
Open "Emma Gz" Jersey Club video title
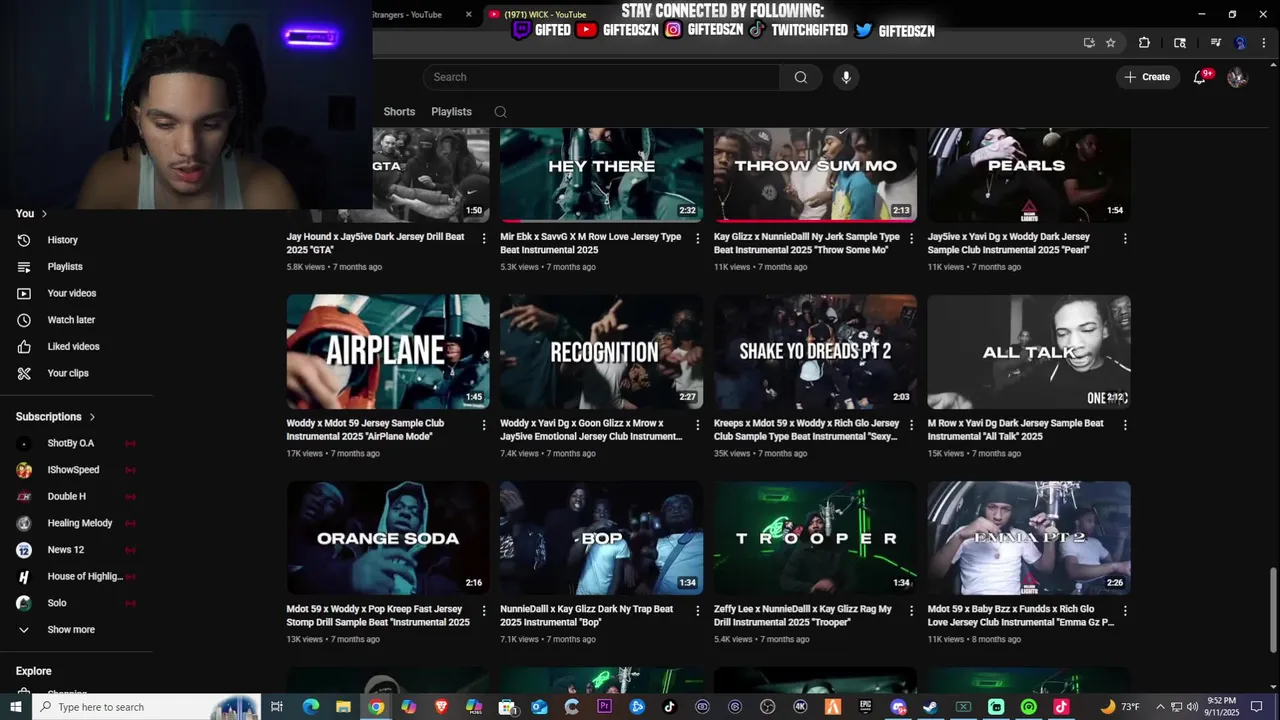(x=1020, y=616)
